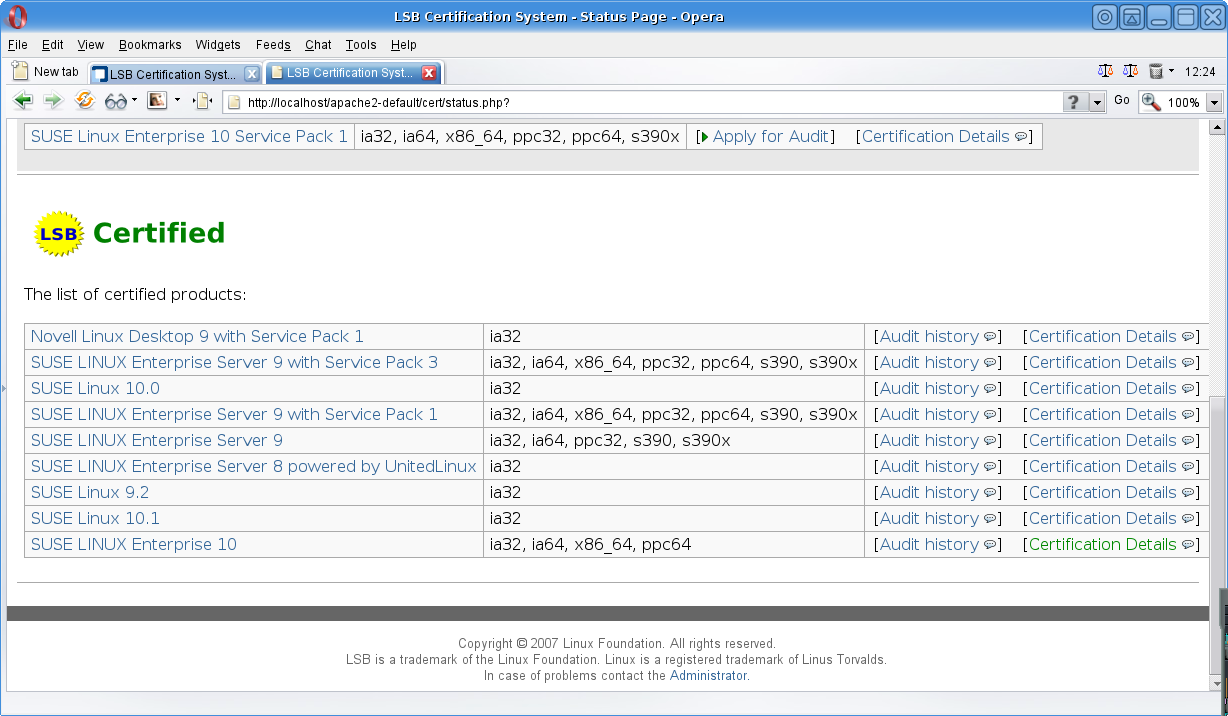The width and height of the screenshot is (1228, 716).
Task: Click the Administrator link in the footer
Action: tap(708, 676)
